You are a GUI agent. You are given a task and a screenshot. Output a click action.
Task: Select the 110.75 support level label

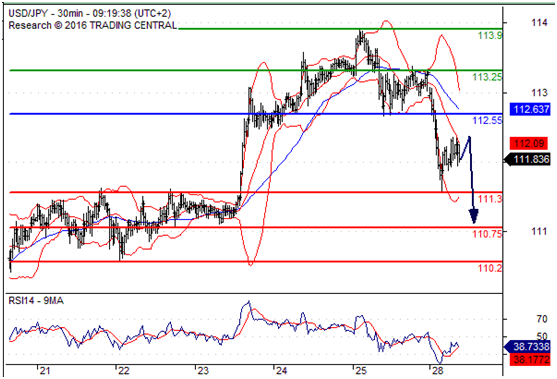click(487, 234)
